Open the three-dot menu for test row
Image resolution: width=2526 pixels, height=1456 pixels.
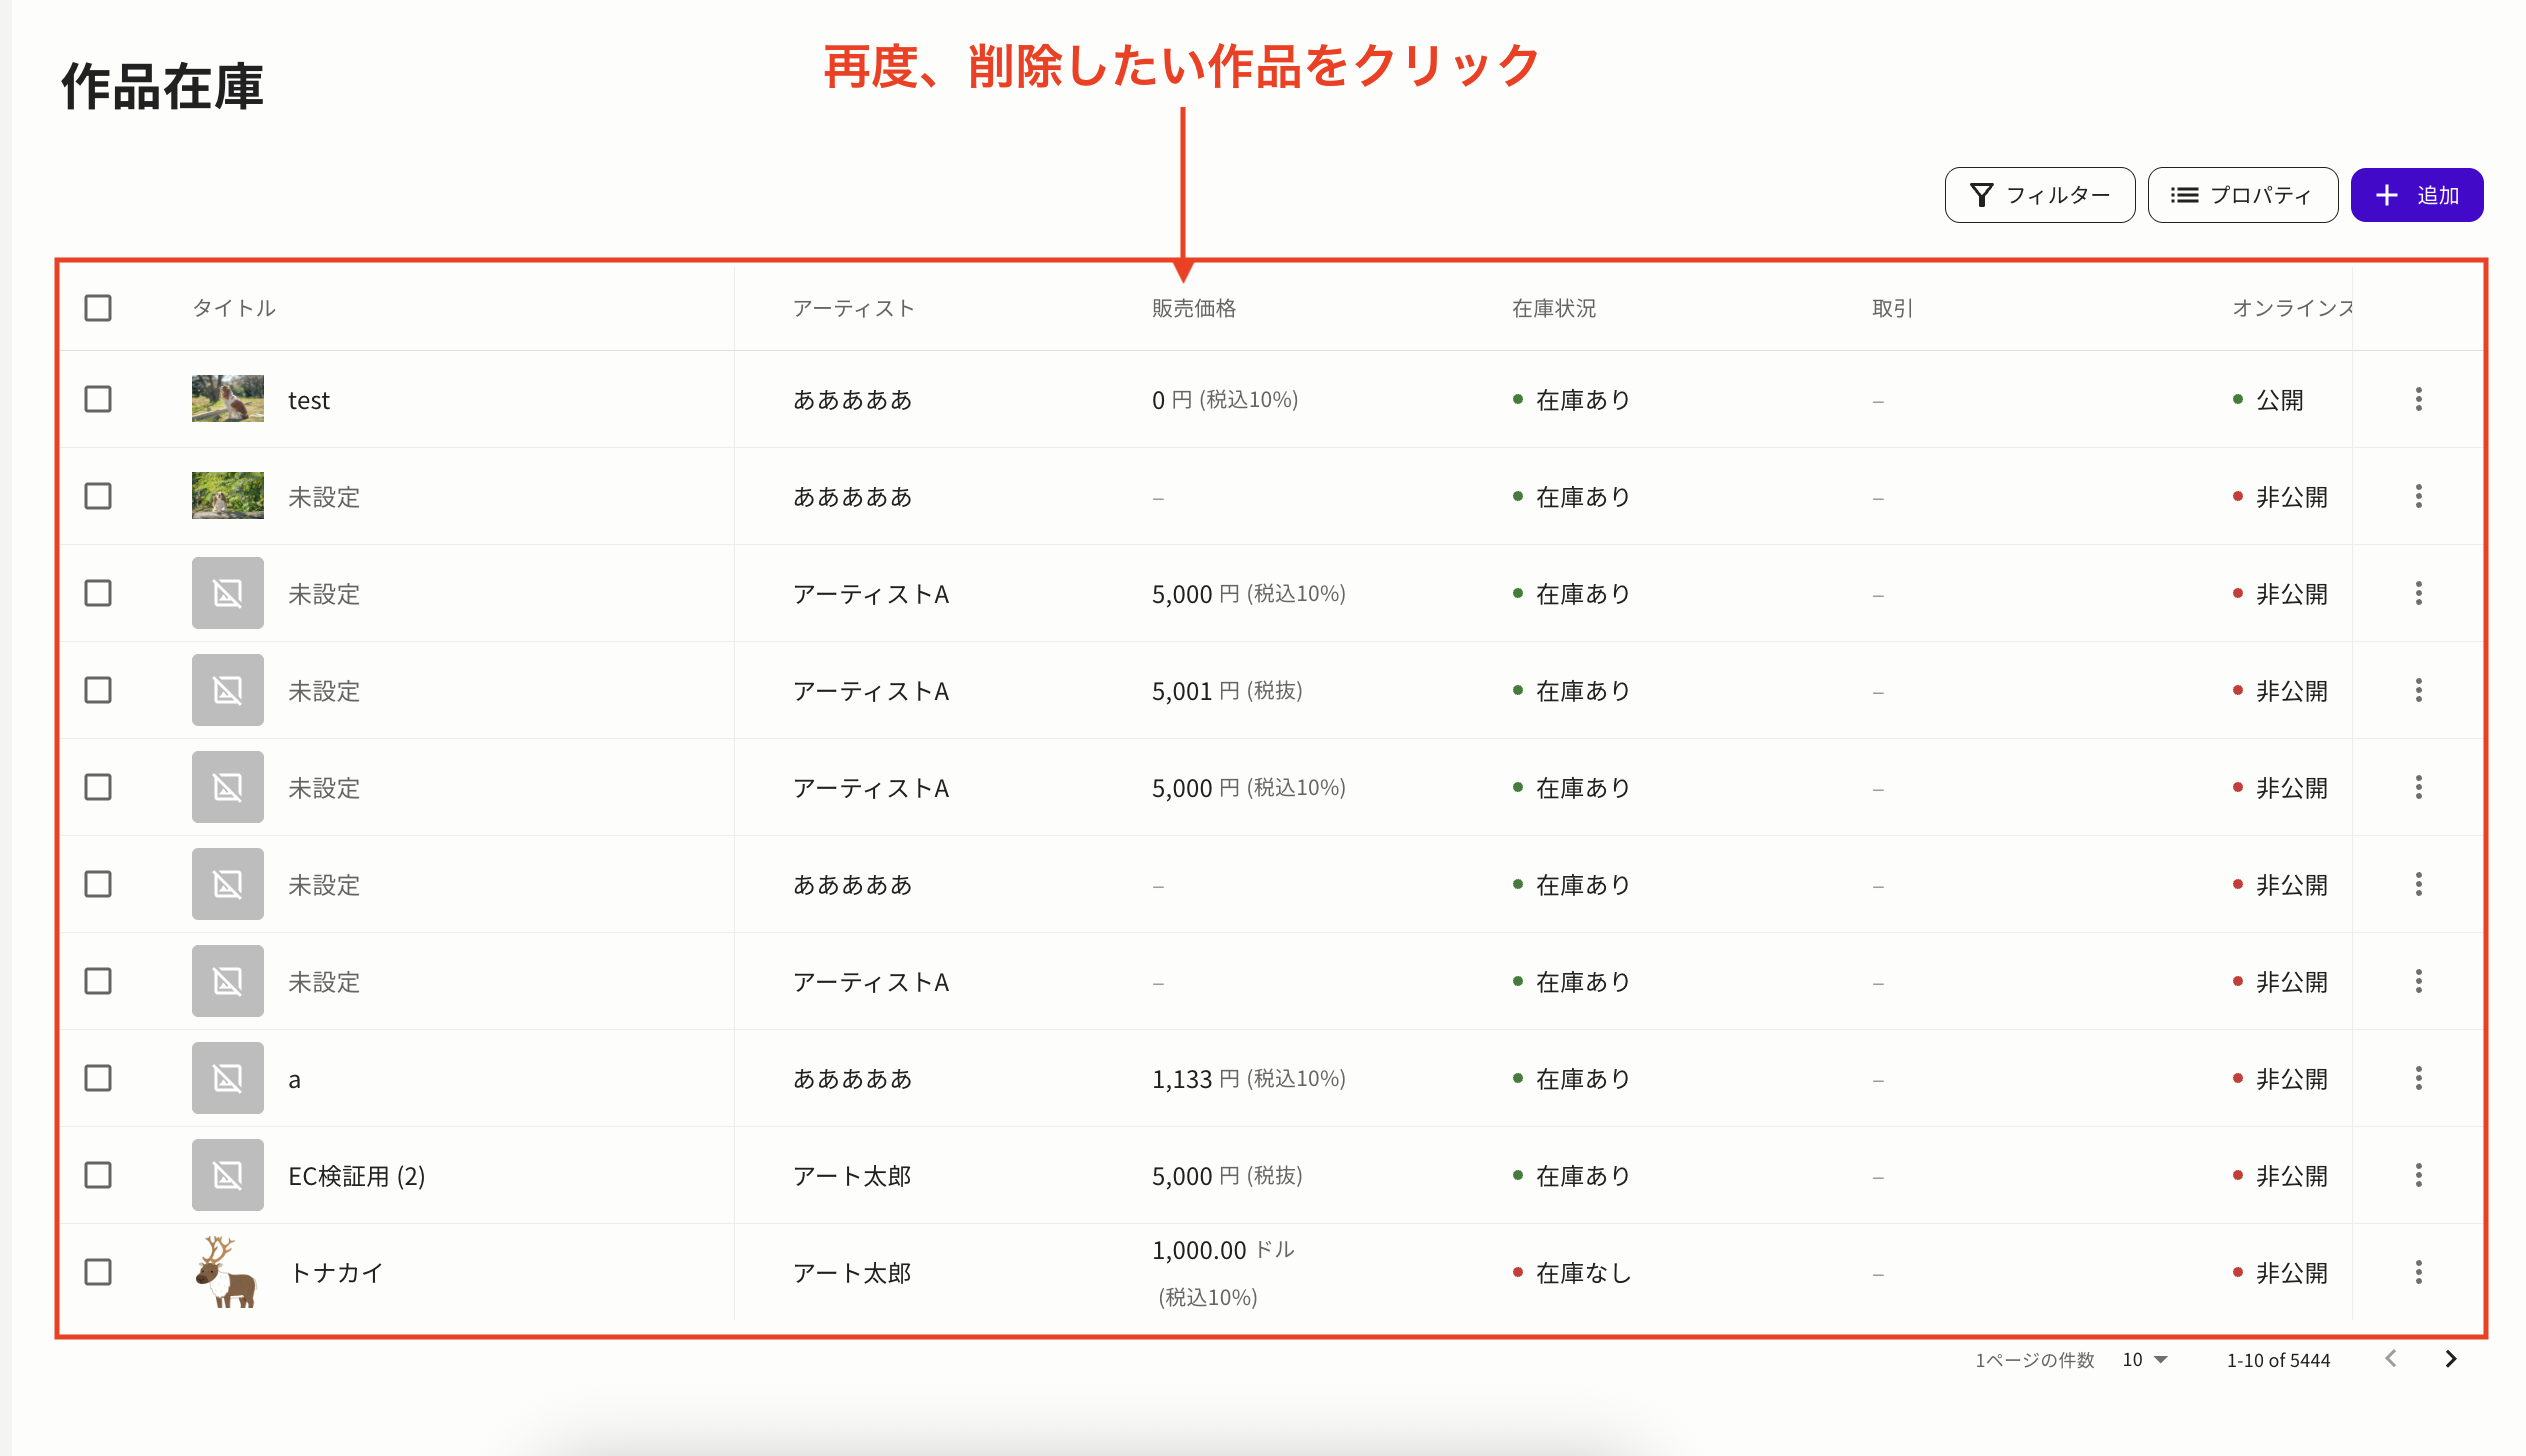[2418, 399]
